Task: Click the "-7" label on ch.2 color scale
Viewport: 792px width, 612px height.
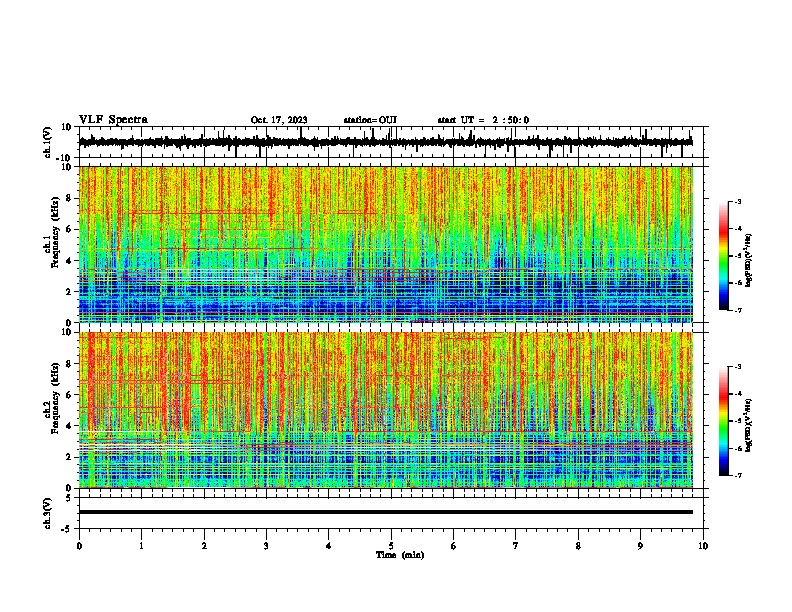Action: pos(738,475)
